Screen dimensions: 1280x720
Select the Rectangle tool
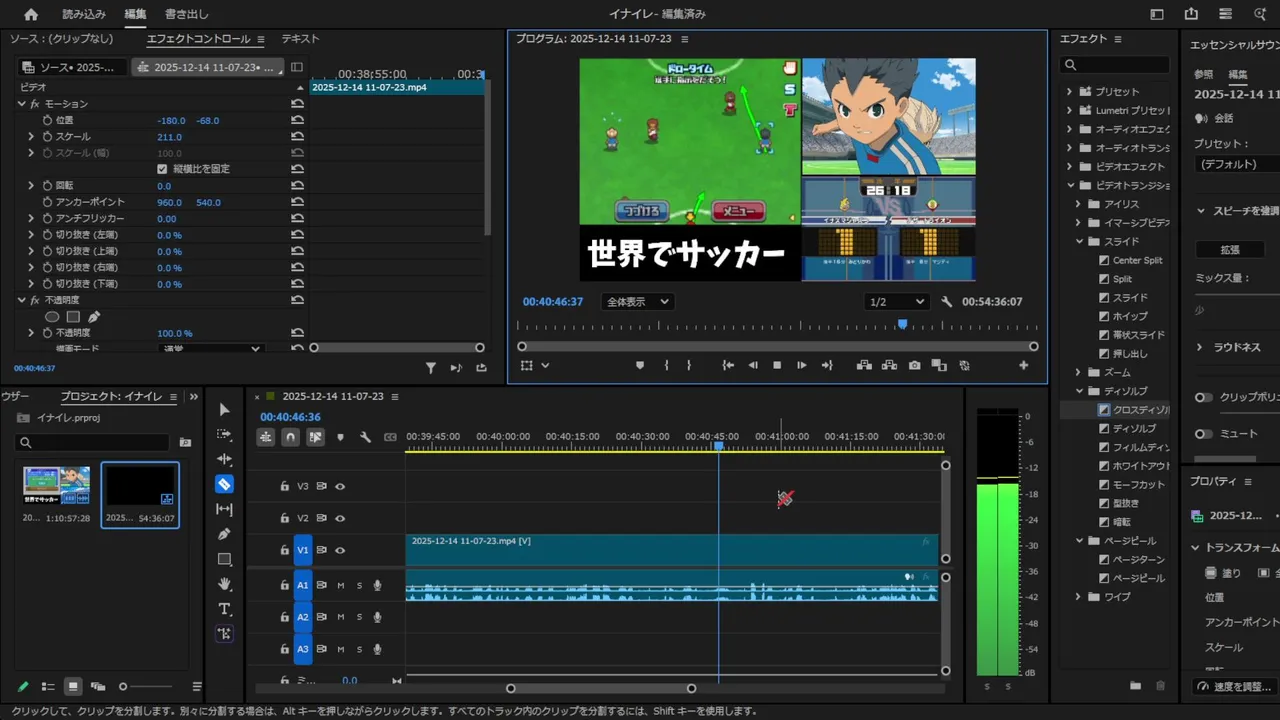[224, 559]
